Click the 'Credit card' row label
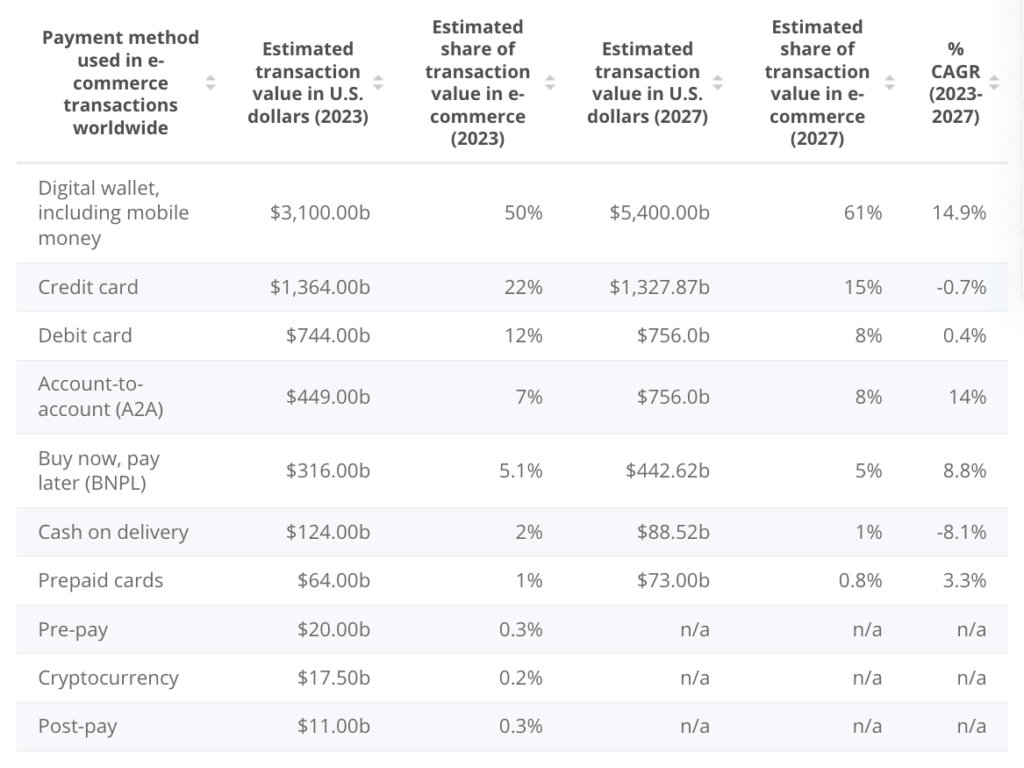1024x768 pixels. click(88, 287)
